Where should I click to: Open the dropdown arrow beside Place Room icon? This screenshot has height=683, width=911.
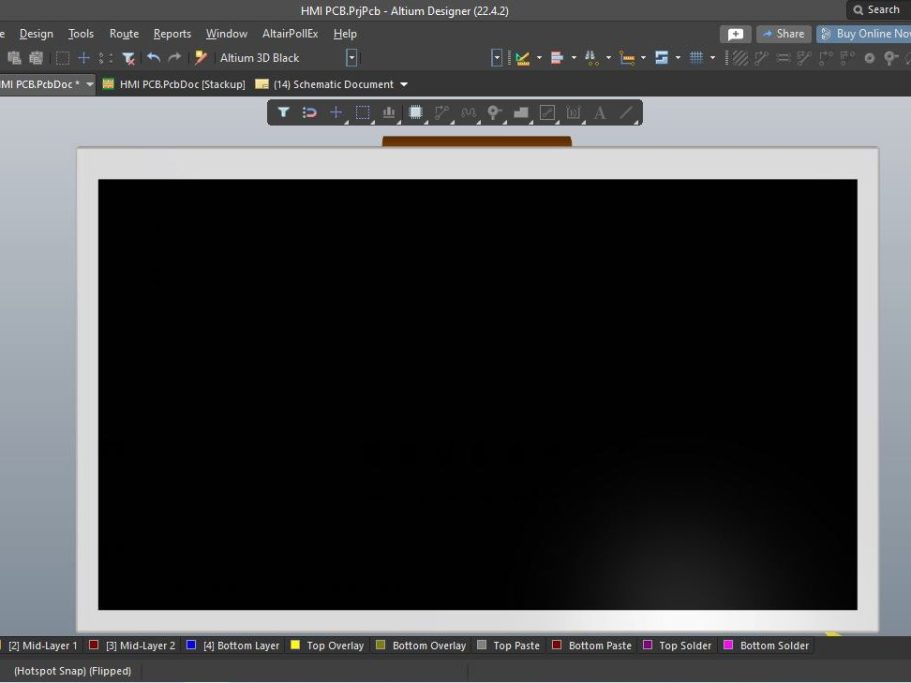[x=678, y=57]
